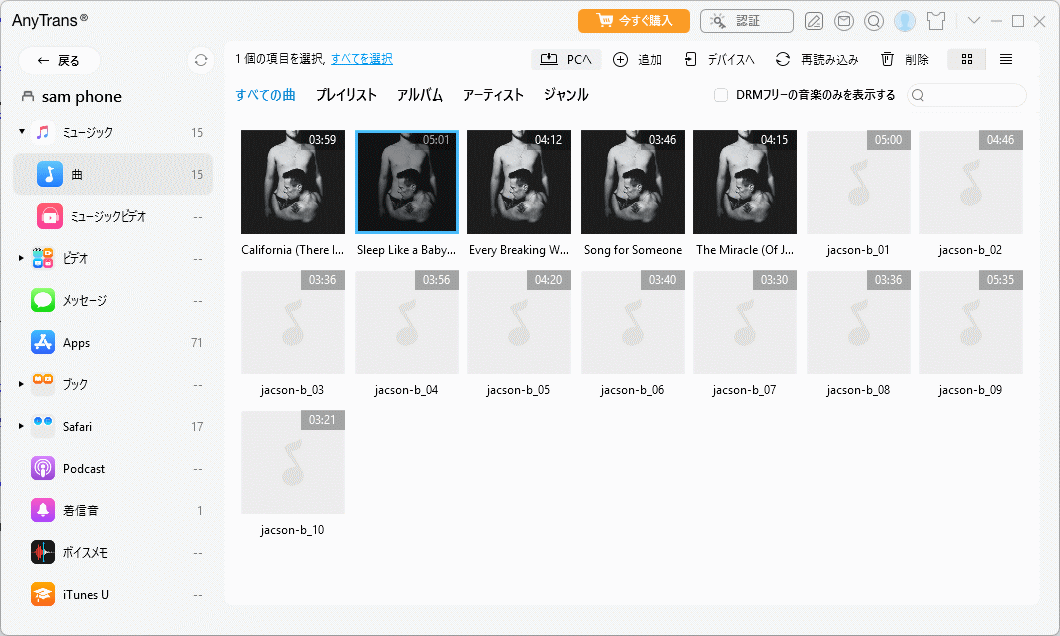Open the iTunes U icon
Screen dimensions: 1060x636
[x=43, y=594]
